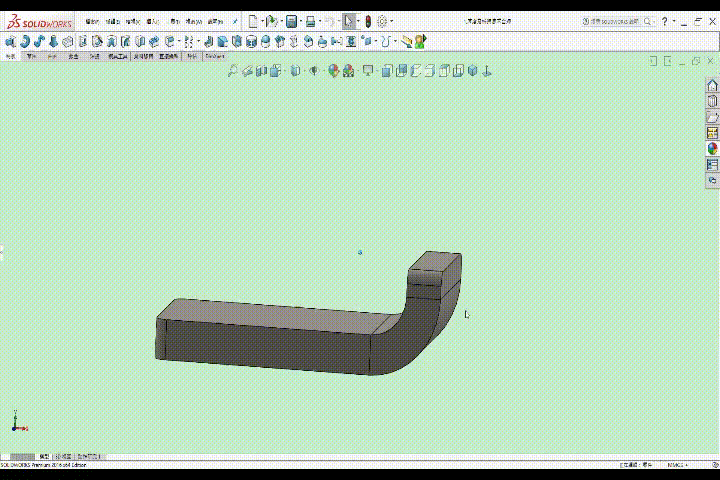The height and width of the screenshot is (480, 720).
Task: Click the Instant3D icon
Action: click(x=406, y=42)
